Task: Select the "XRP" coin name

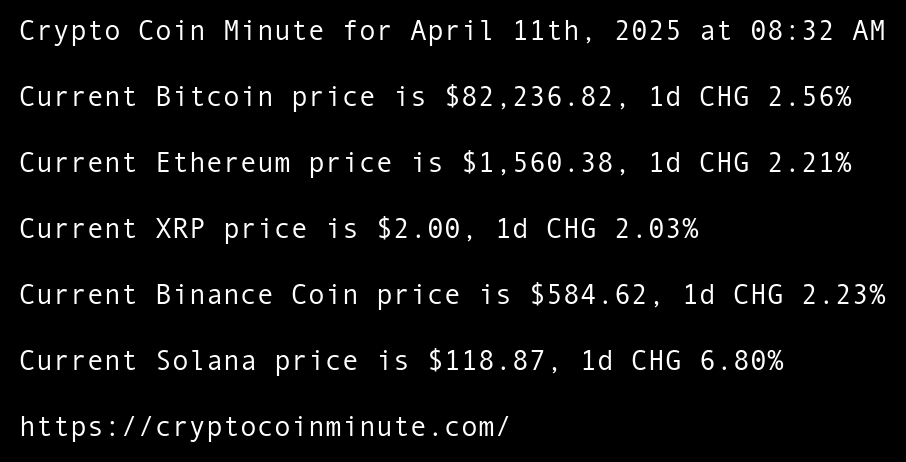Action: pos(180,229)
